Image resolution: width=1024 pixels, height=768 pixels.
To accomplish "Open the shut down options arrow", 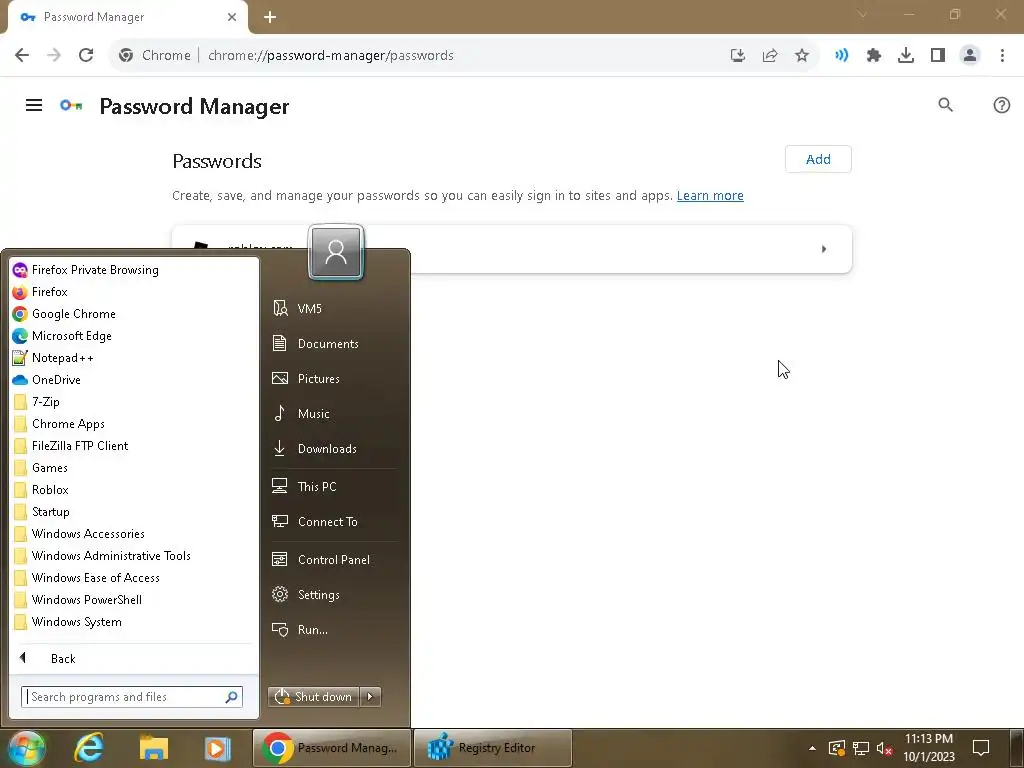I will tap(370, 697).
